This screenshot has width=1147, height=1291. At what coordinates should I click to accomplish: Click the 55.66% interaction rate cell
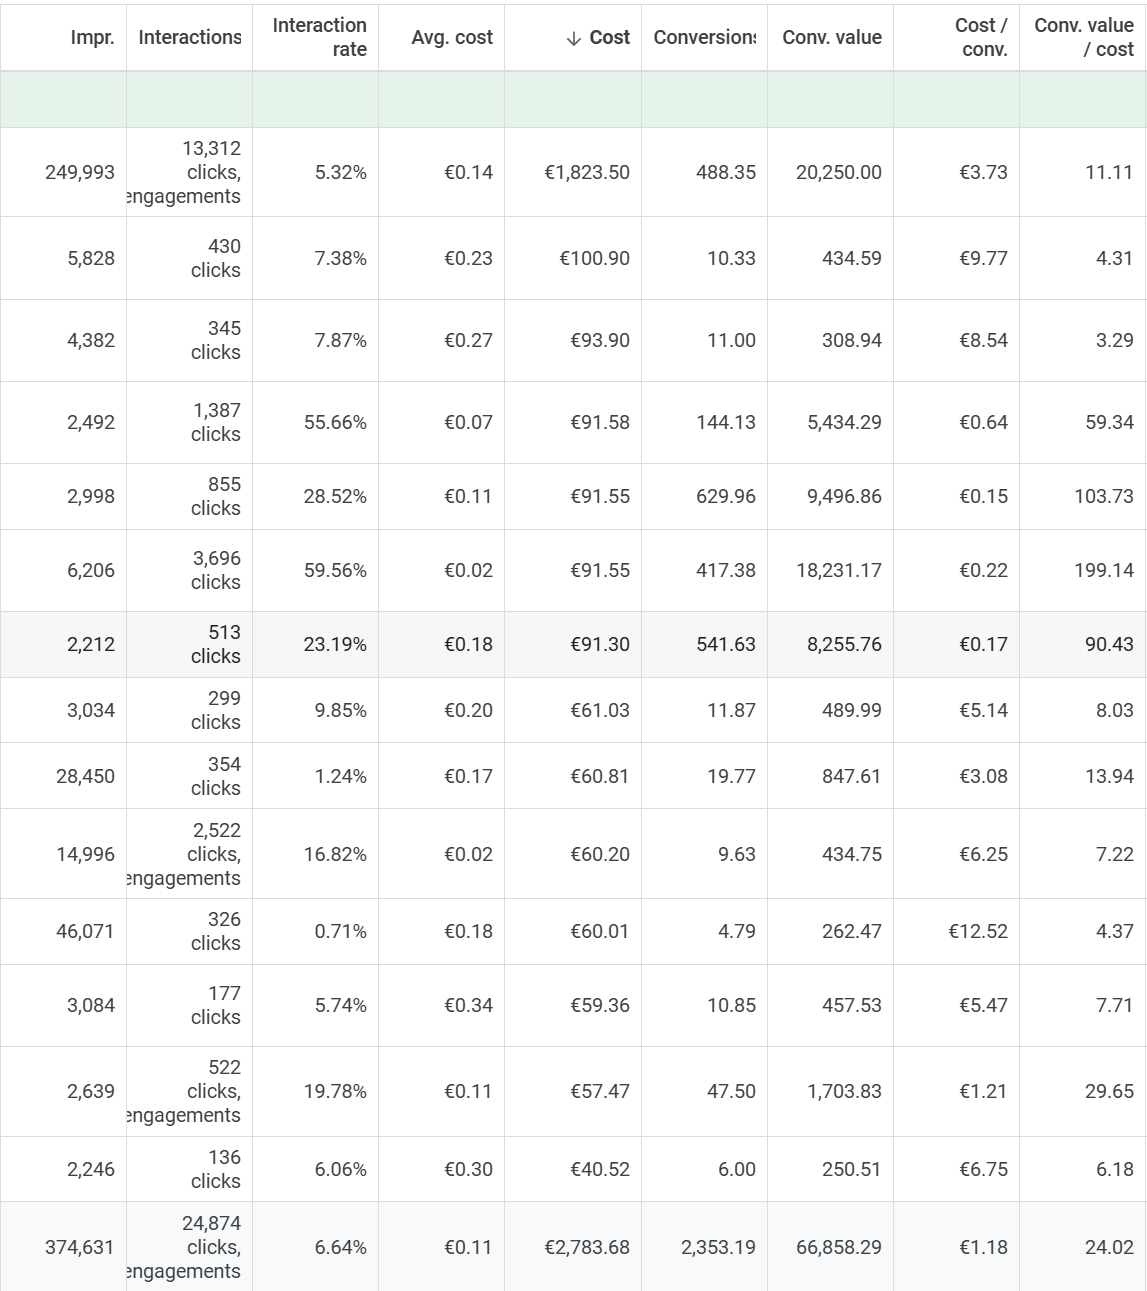tap(335, 422)
